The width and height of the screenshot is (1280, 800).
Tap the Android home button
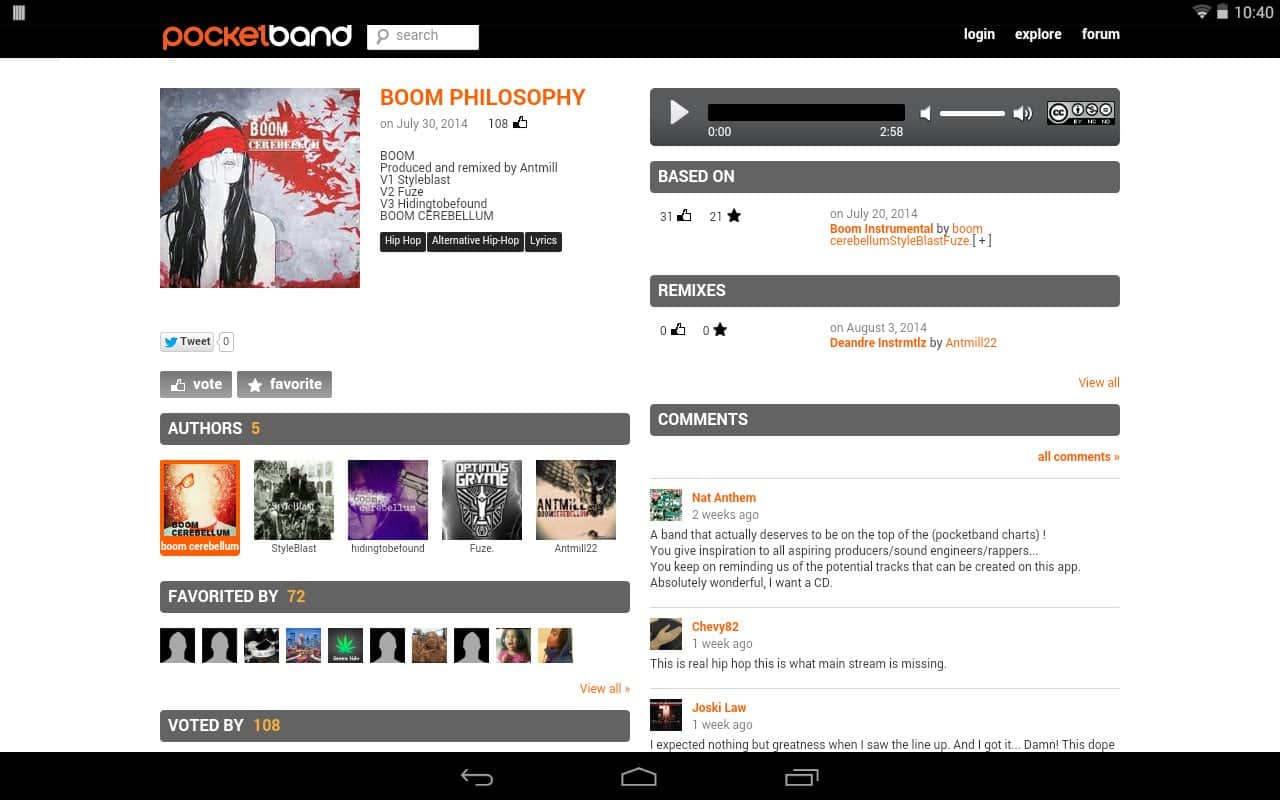coord(639,777)
